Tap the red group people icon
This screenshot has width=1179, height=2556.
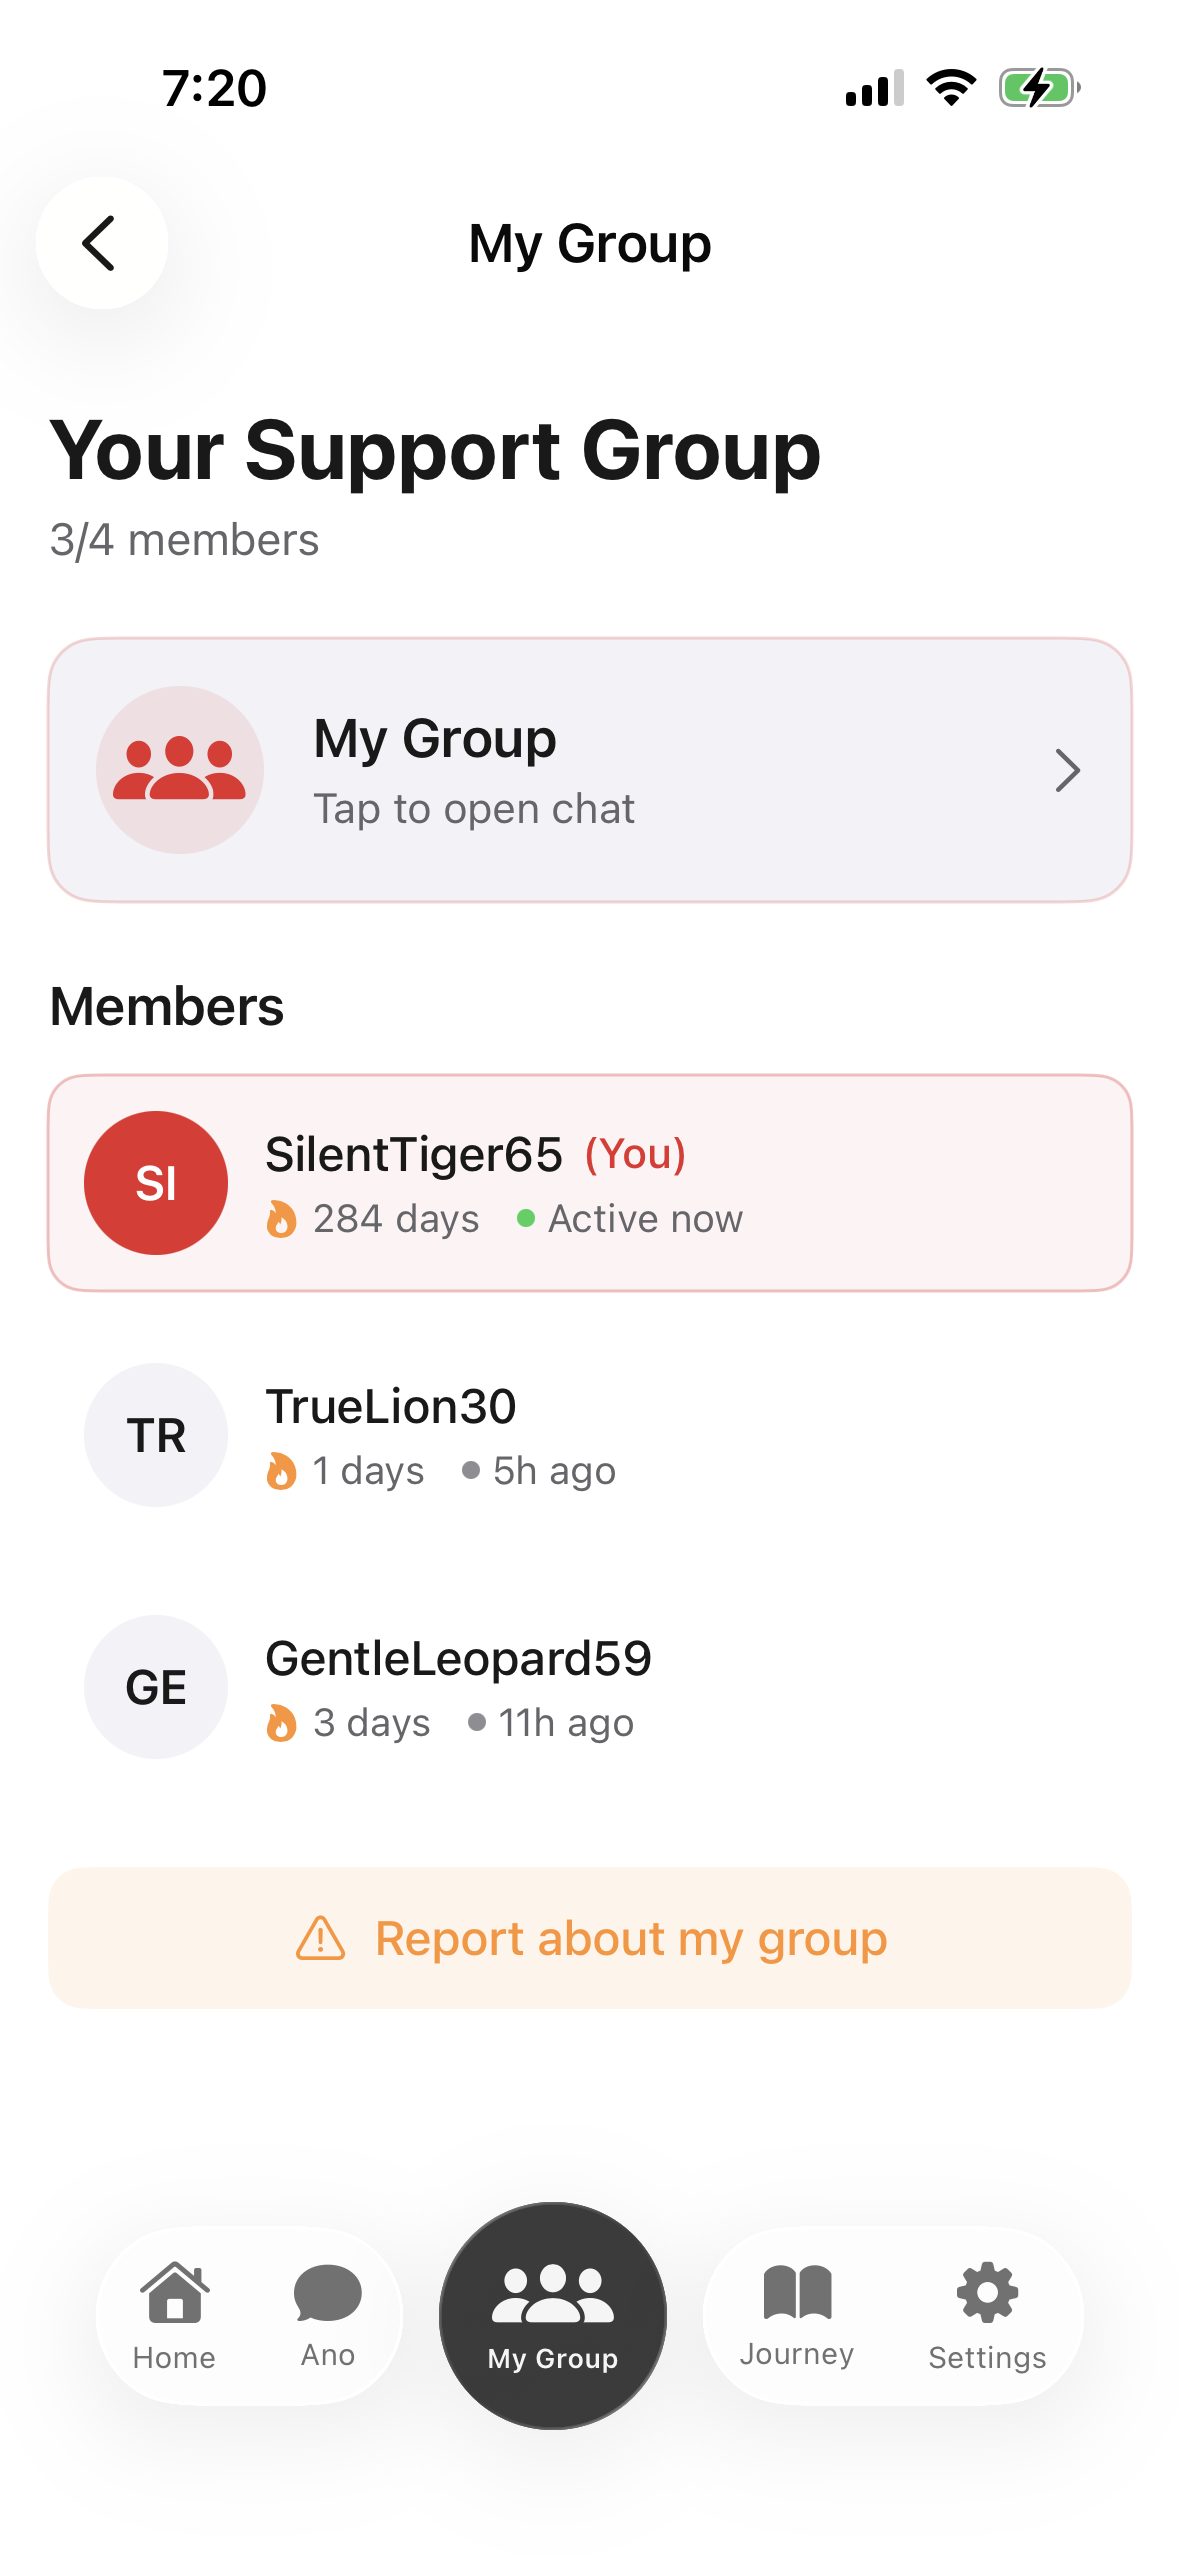pos(180,770)
